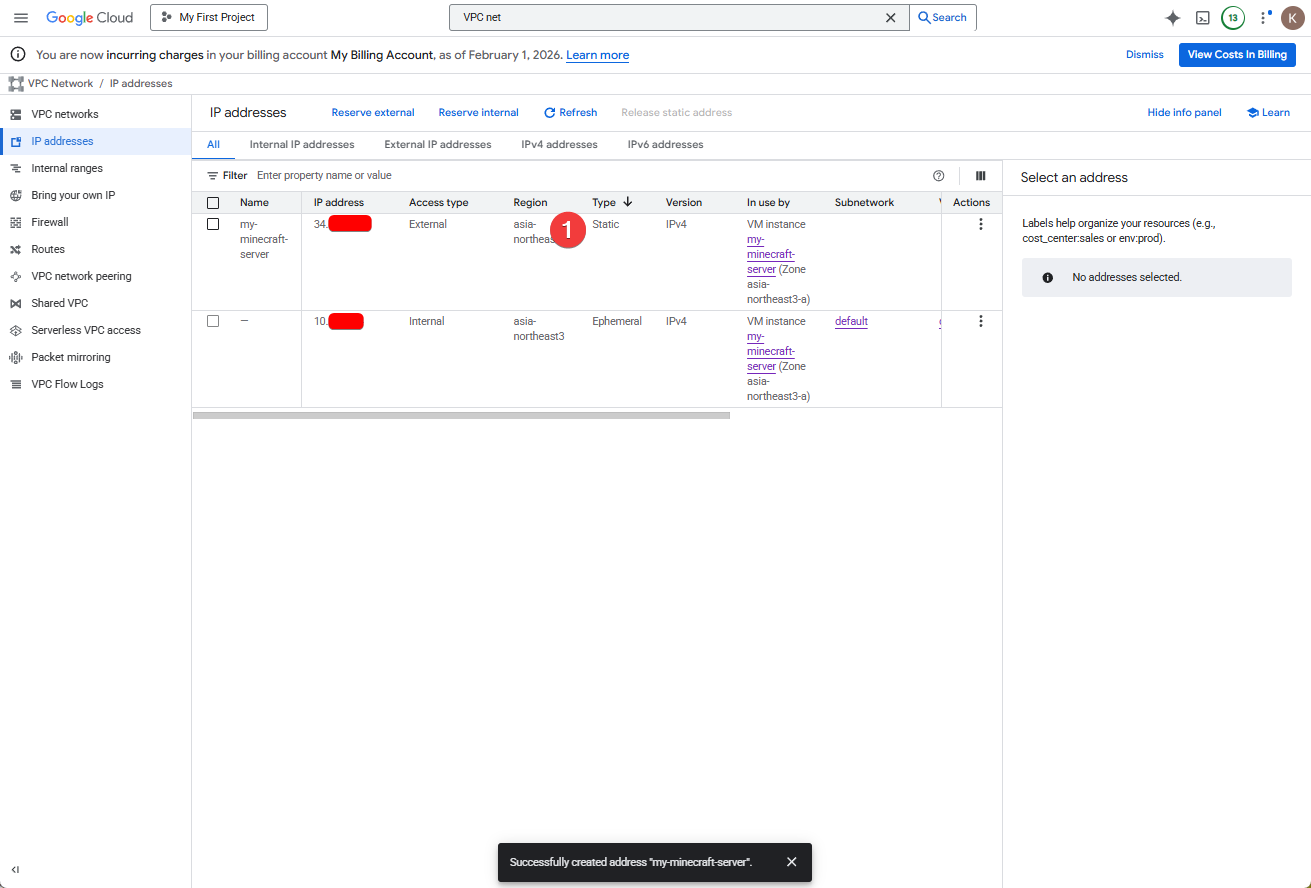Open the My First Project selector
Image resolution: width=1311 pixels, height=888 pixels.
(x=209, y=17)
